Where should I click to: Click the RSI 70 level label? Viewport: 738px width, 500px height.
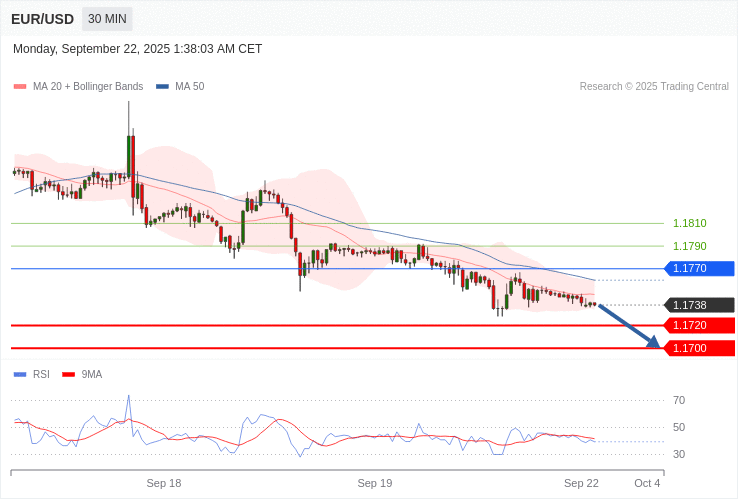click(x=679, y=400)
